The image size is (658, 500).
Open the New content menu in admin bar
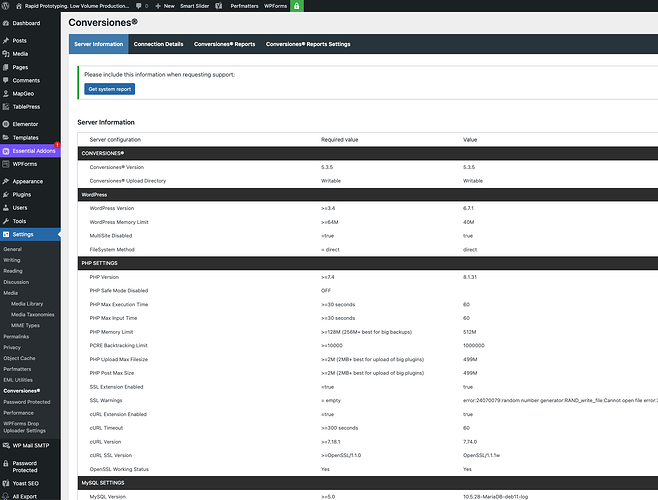pyautogui.click(x=164, y=5)
